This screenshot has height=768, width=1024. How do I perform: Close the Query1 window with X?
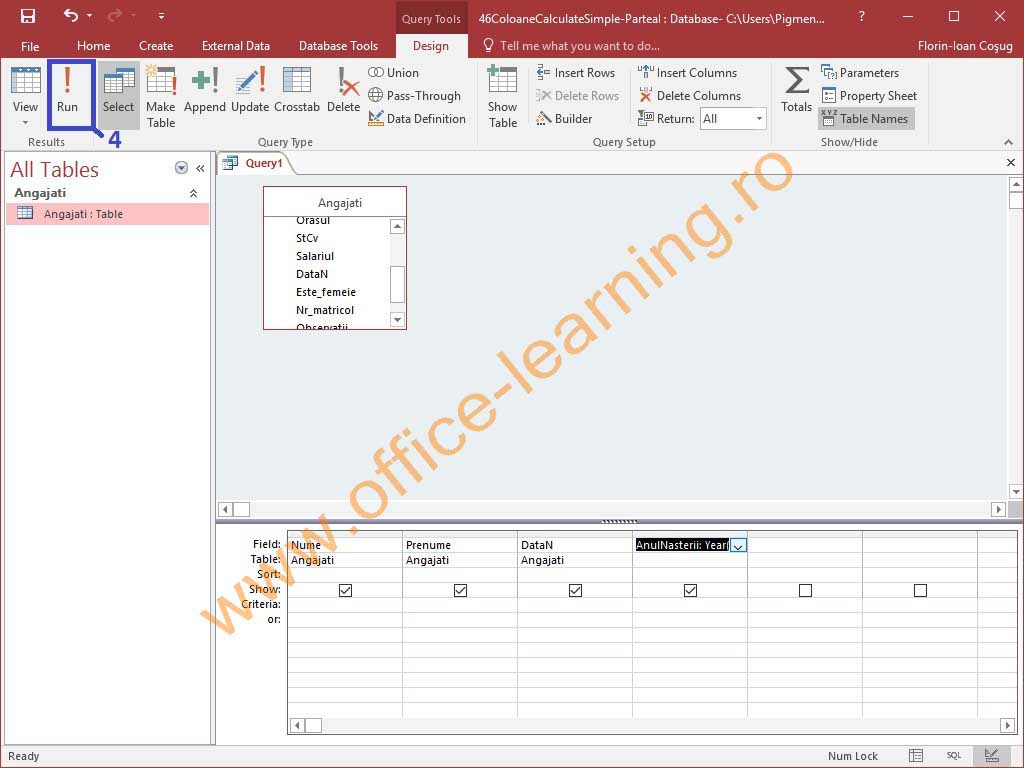(x=1010, y=163)
